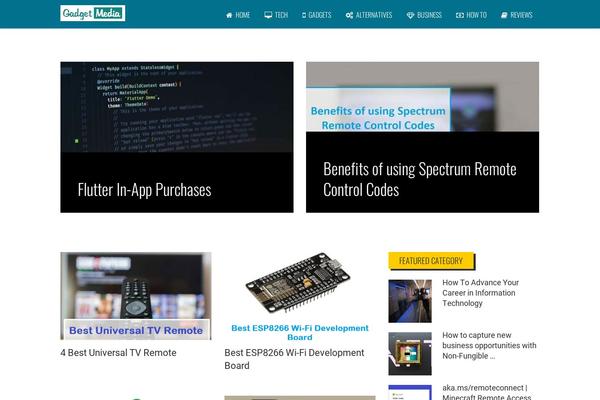Open Benefits of using Spectrum Remote Control Codes headline

tap(420, 179)
